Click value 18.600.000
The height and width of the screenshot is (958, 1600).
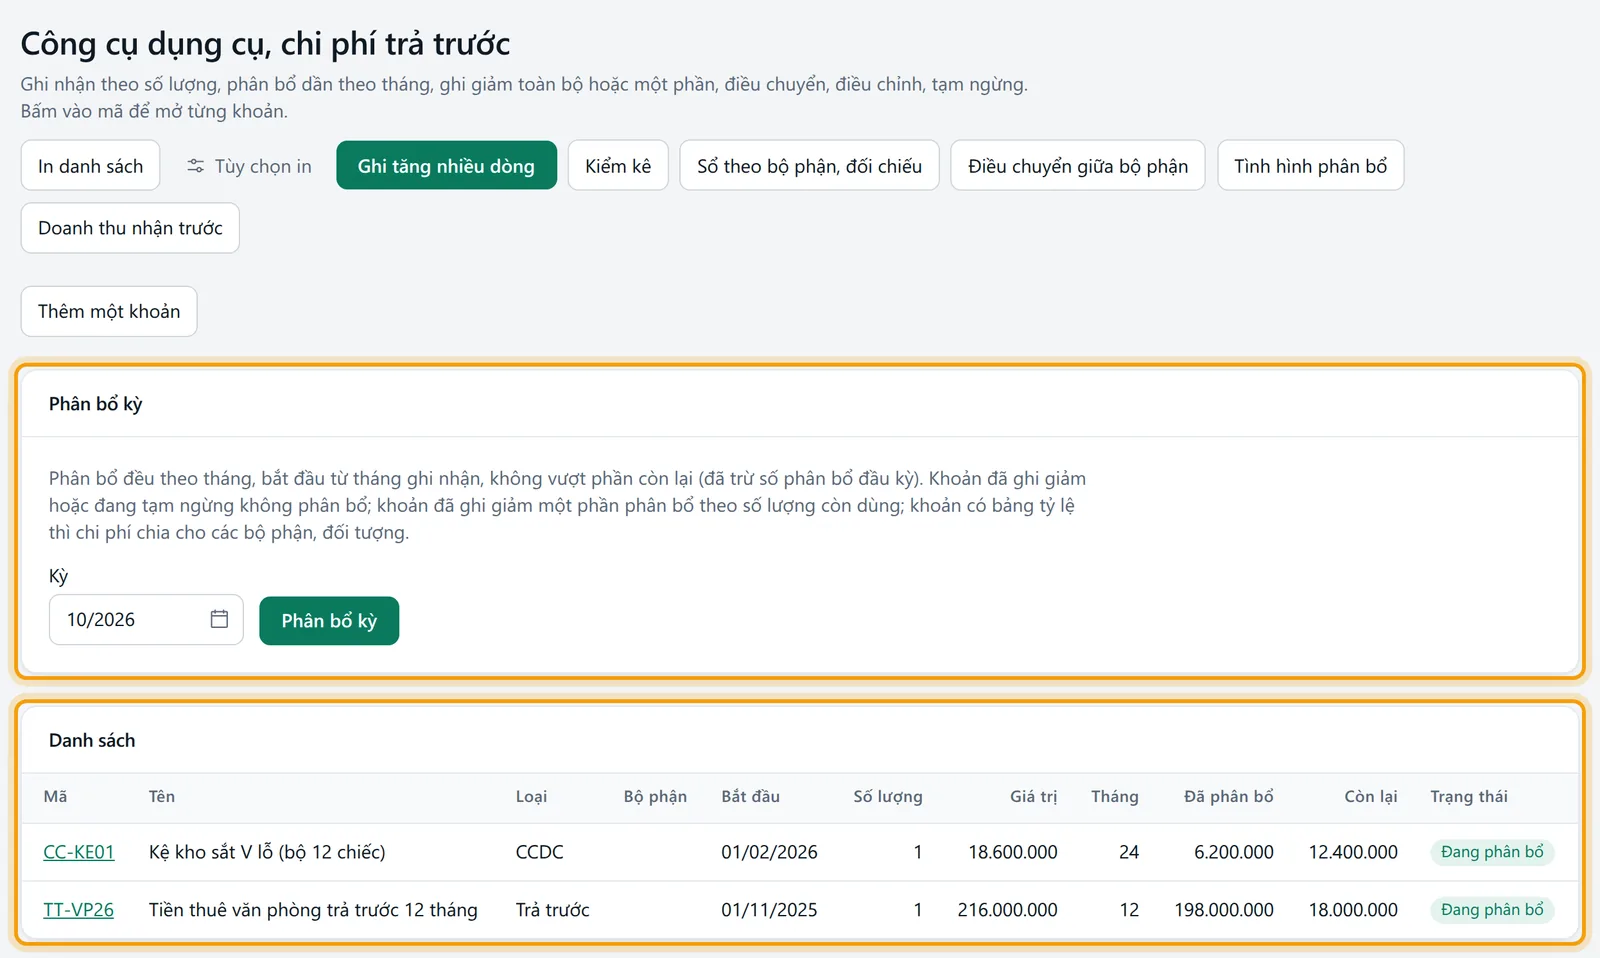tap(1013, 852)
